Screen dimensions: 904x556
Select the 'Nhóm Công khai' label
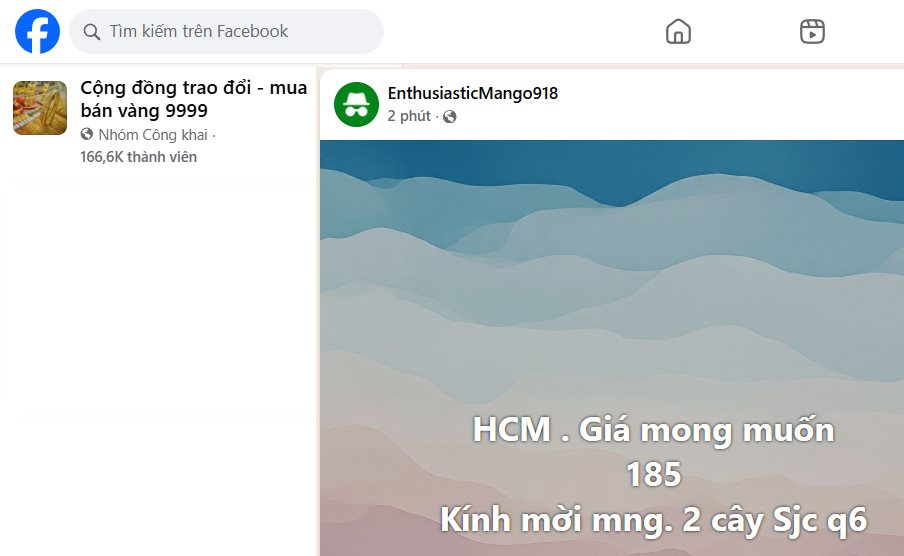153,135
